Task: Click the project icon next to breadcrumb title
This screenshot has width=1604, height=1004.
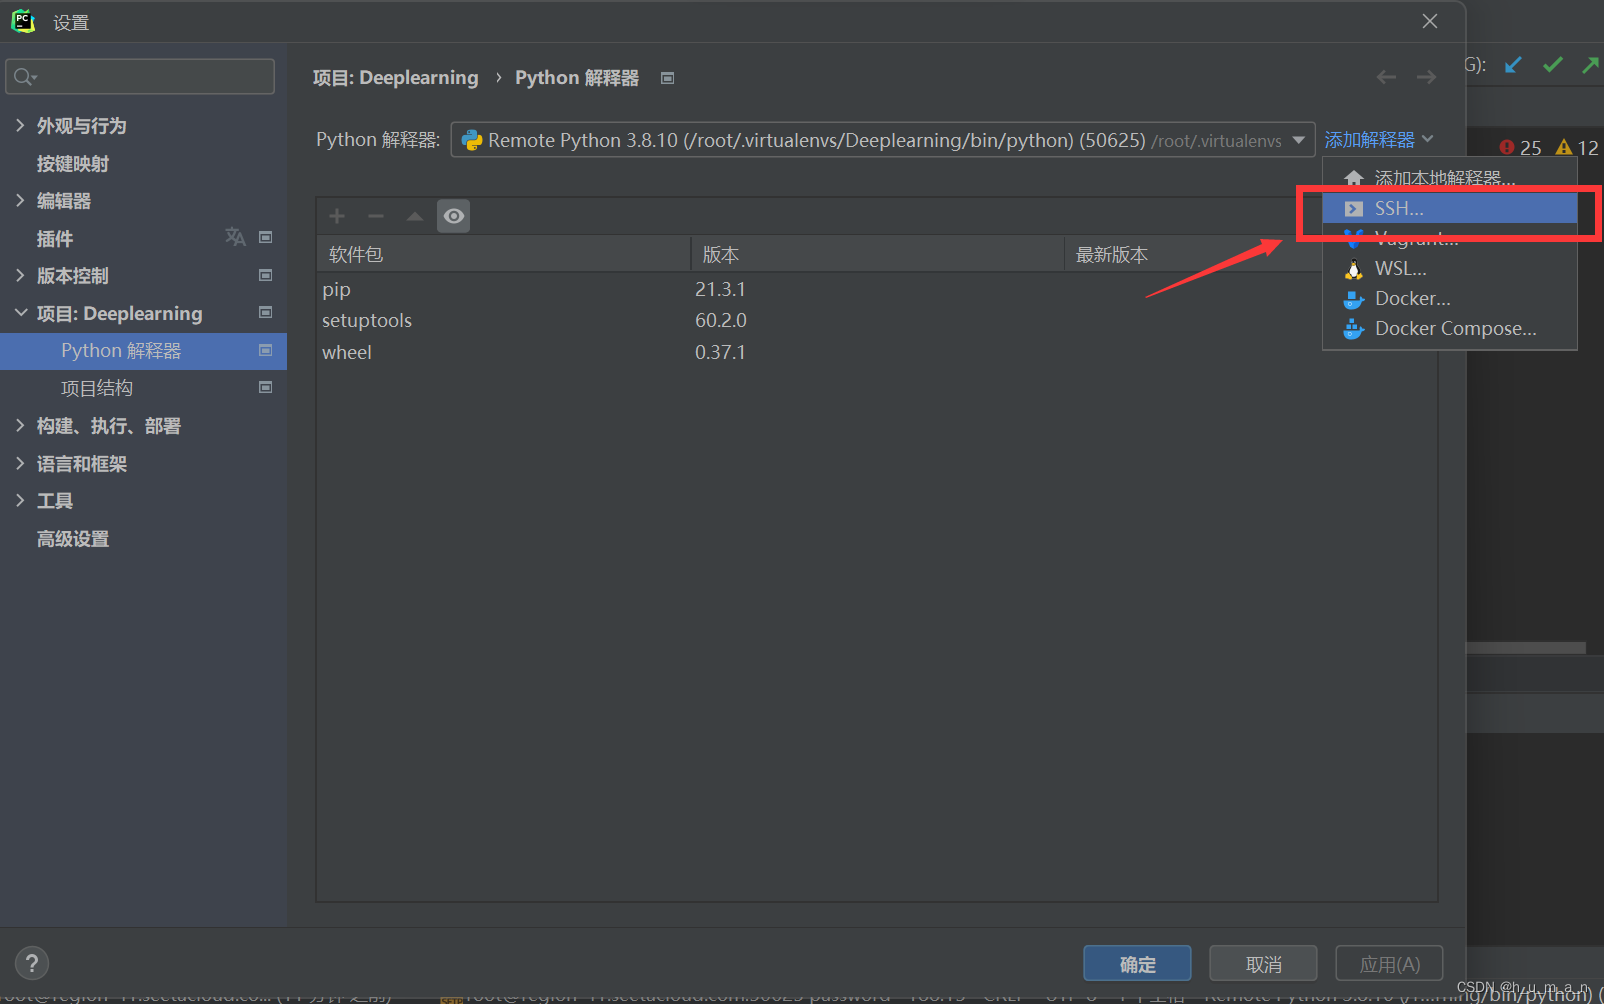Action: 668,78
